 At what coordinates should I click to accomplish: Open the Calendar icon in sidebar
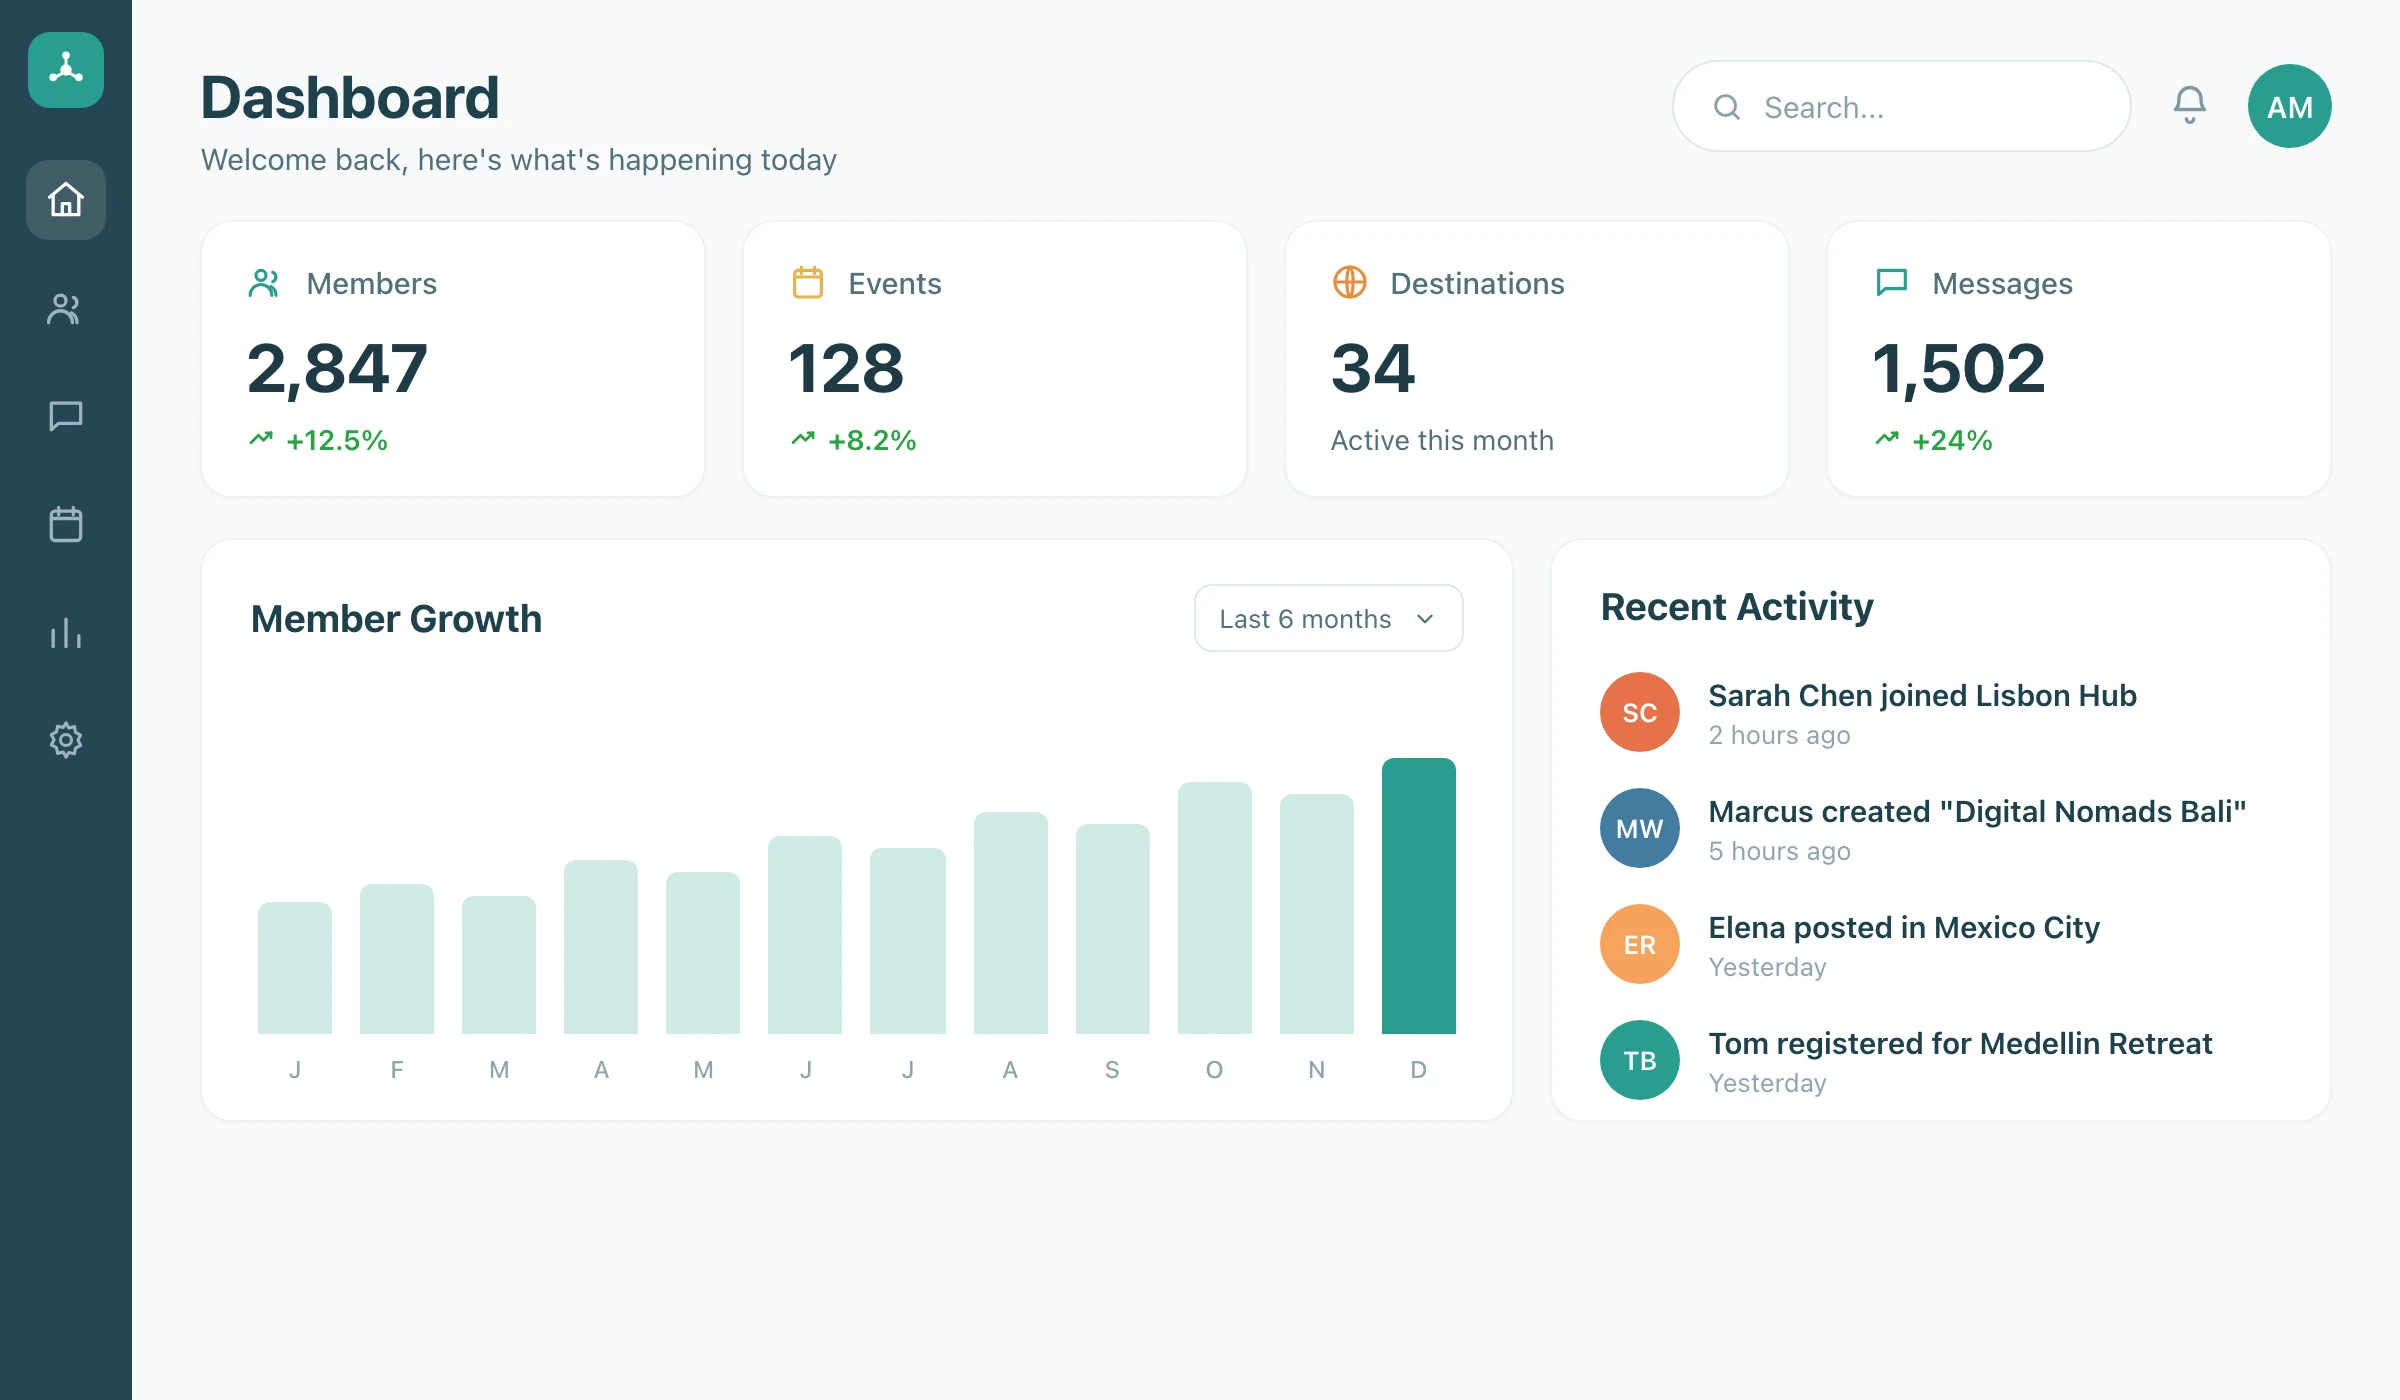66,524
